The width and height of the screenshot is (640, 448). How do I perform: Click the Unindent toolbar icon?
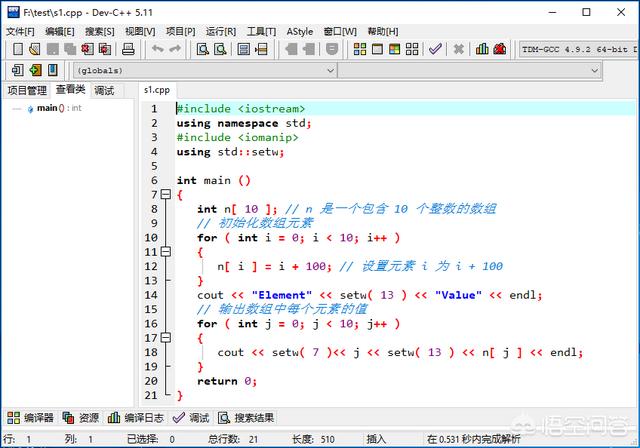309,49
